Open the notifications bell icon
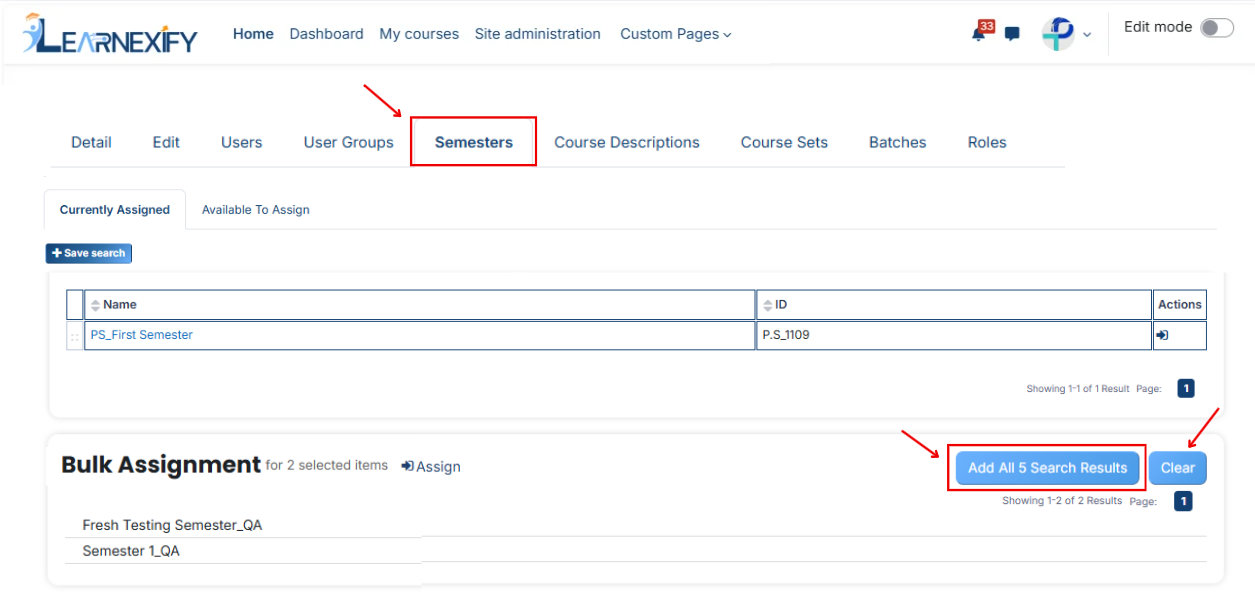 pos(979,33)
